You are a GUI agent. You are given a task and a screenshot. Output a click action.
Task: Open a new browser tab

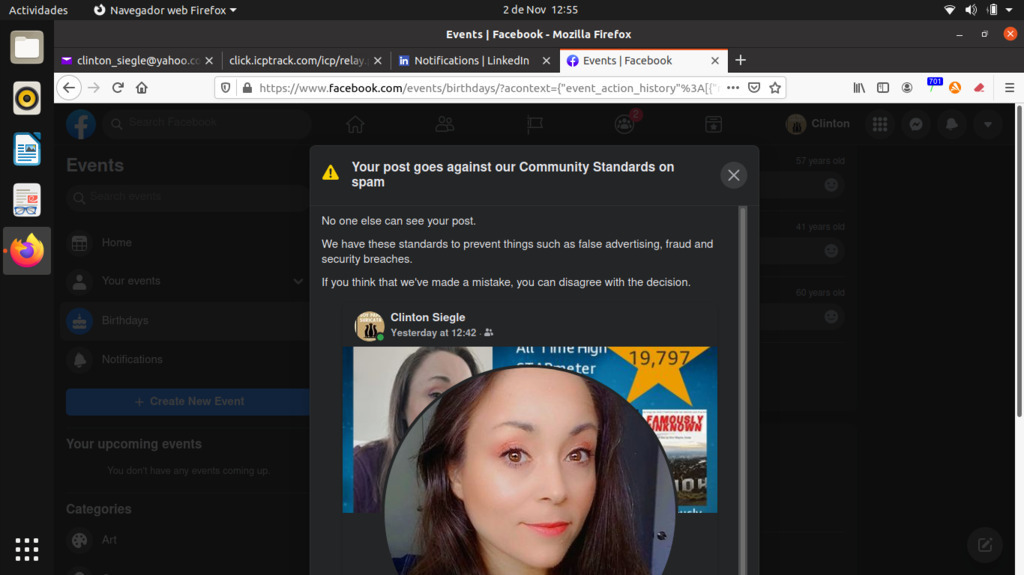point(740,60)
